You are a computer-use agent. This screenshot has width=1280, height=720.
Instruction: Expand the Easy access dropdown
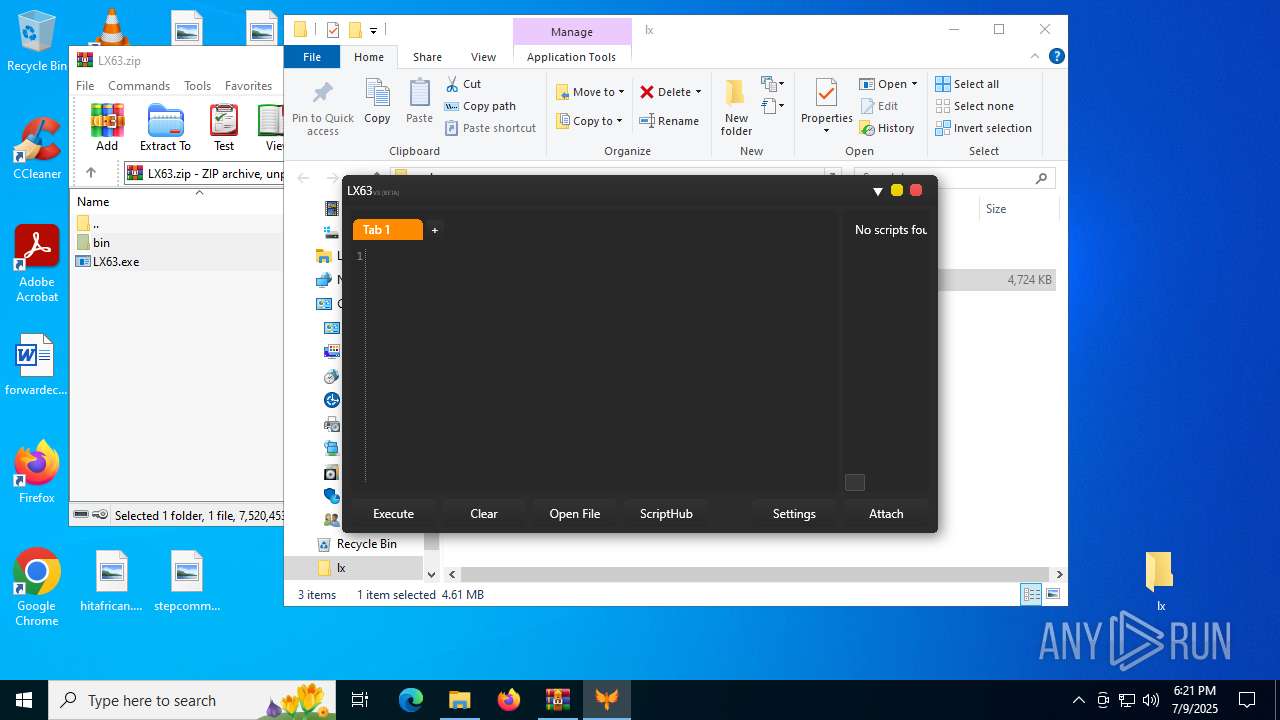(773, 105)
